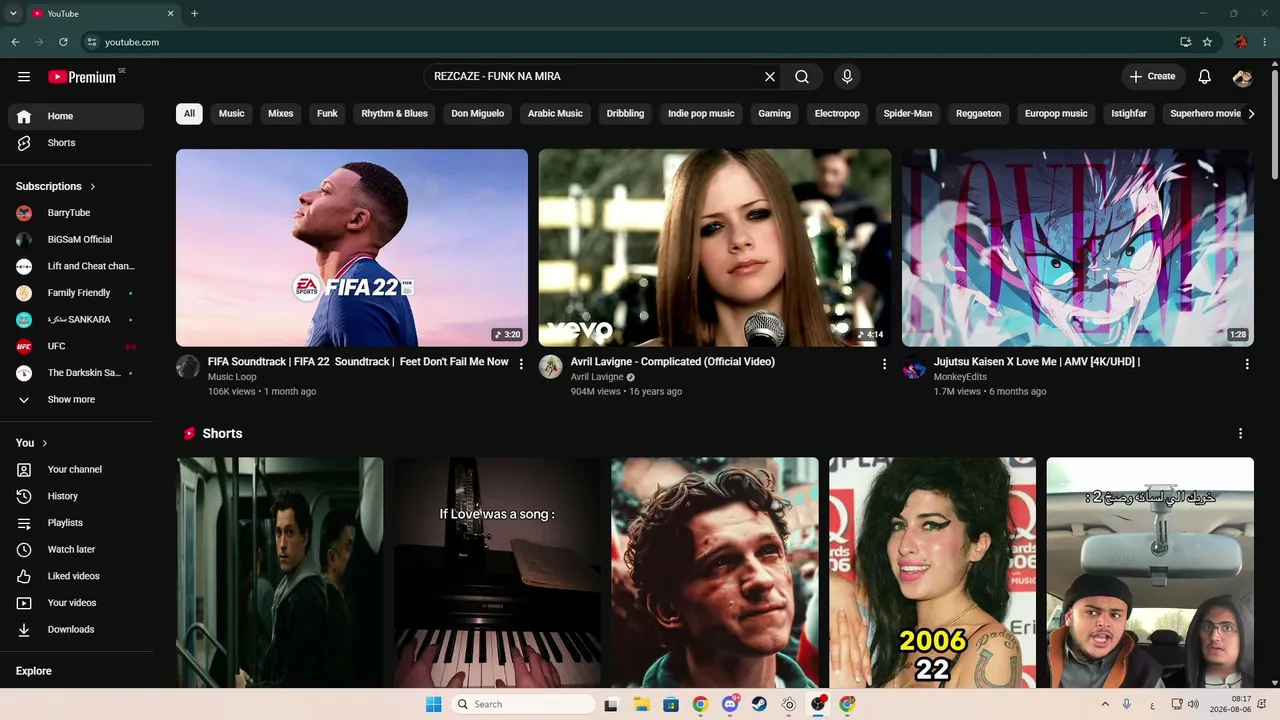Show hidden system tray icons

(1105, 704)
